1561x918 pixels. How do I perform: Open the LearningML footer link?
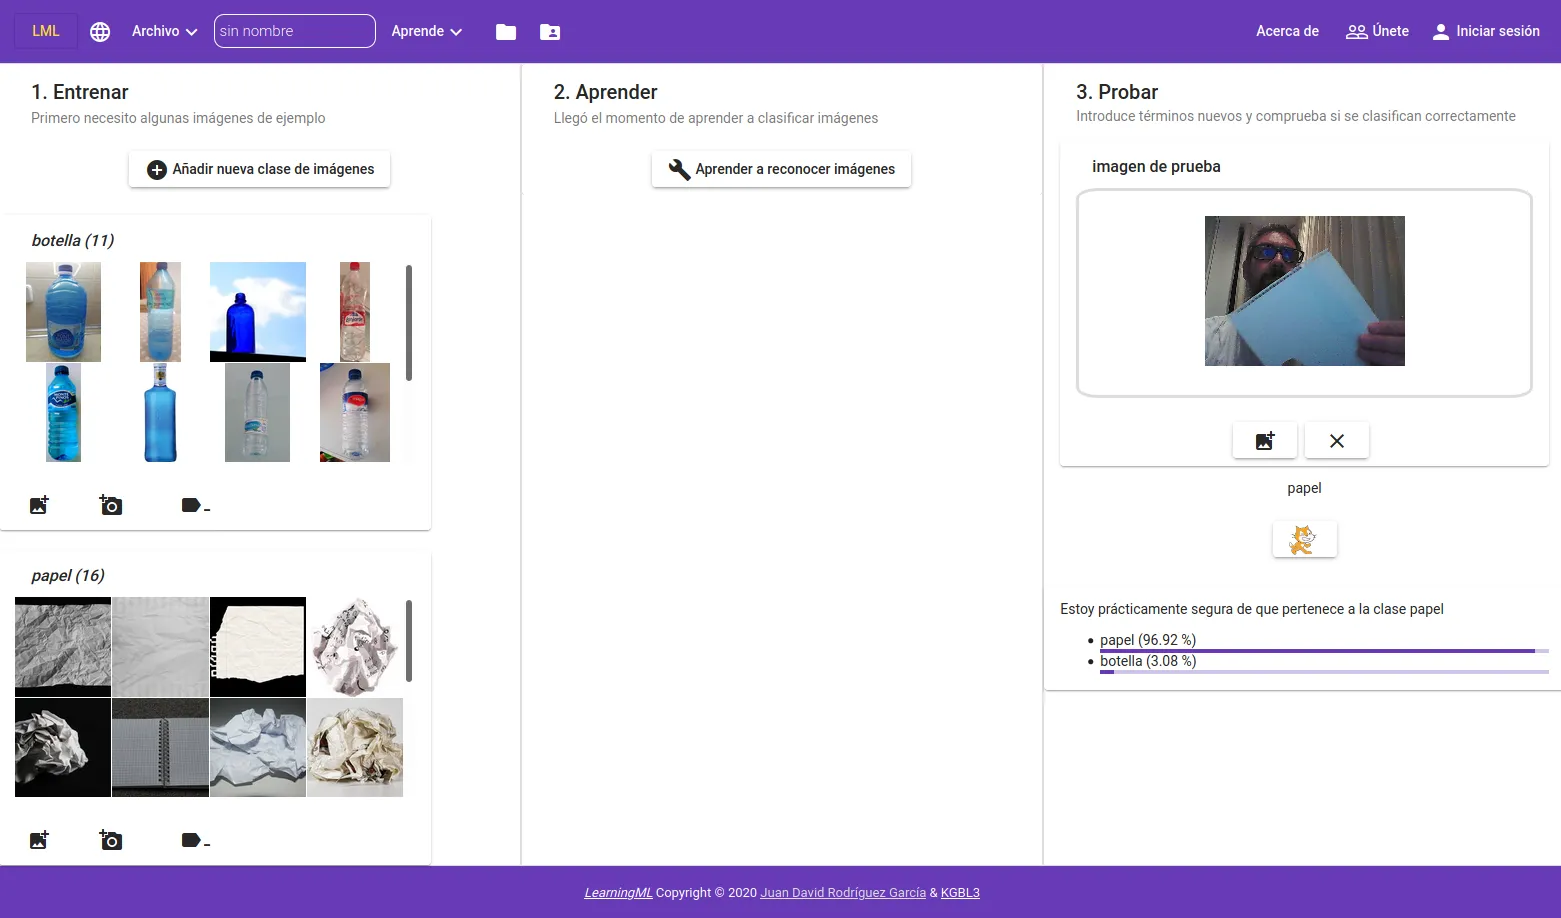pos(618,893)
